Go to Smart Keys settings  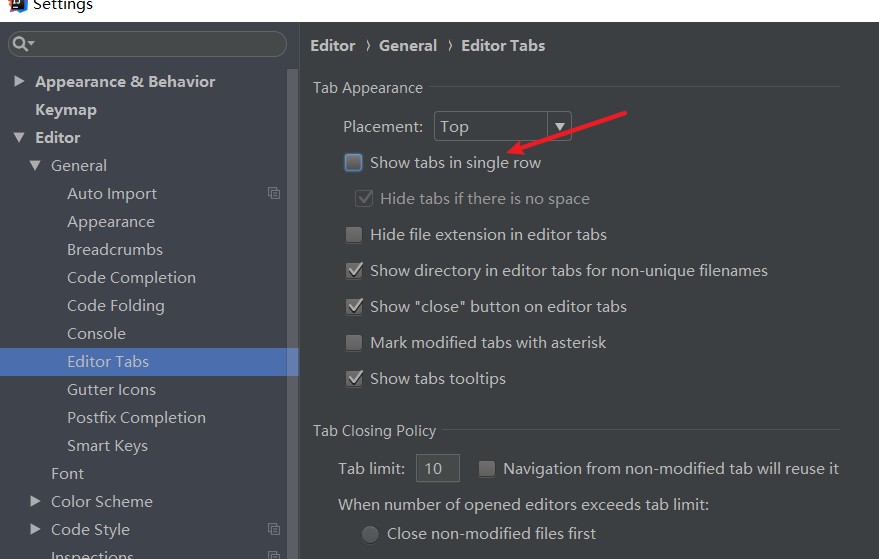[107, 445]
